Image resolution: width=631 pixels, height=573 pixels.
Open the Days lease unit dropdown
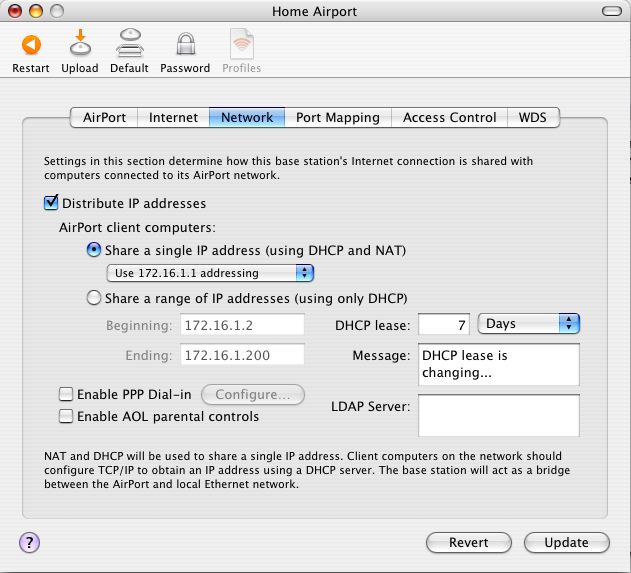click(x=528, y=324)
